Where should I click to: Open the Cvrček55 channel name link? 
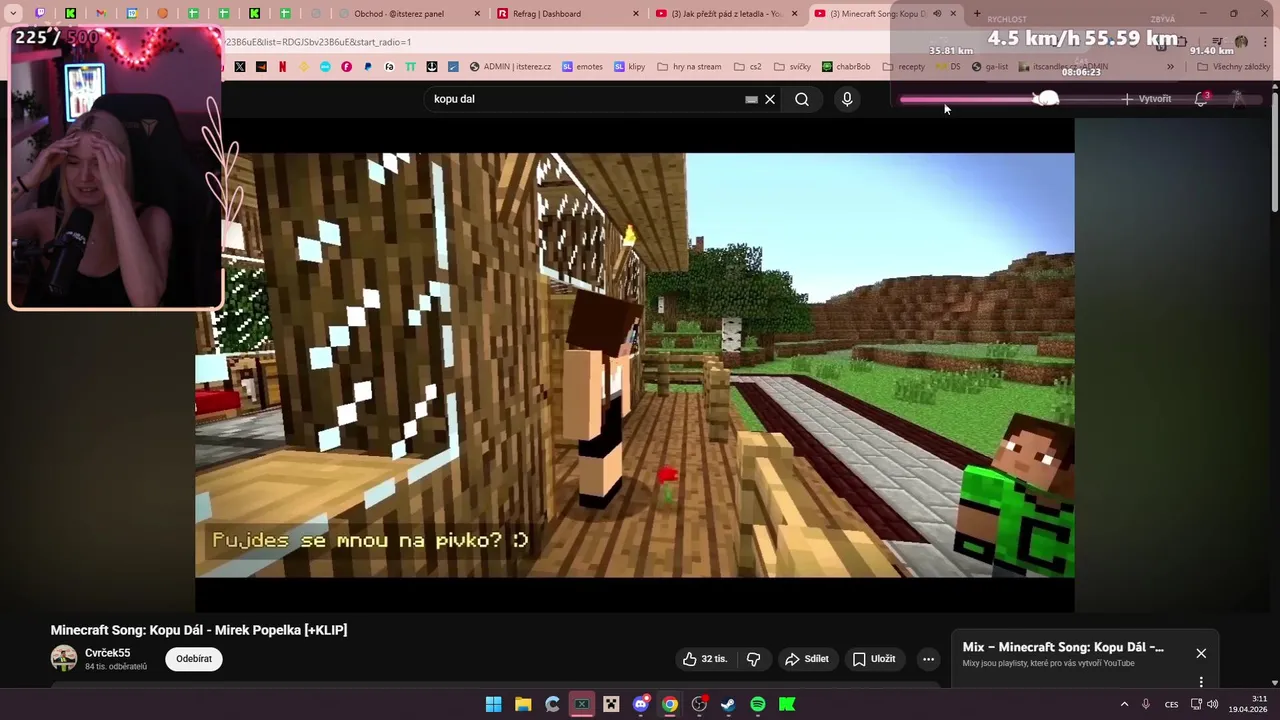tap(108, 653)
